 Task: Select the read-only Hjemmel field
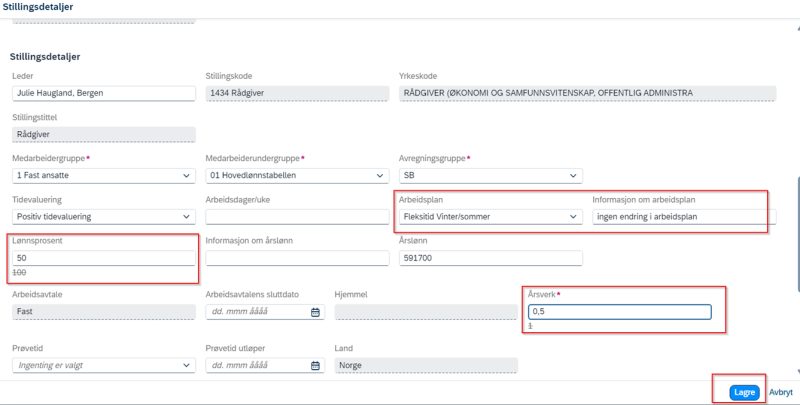click(x=426, y=312)
